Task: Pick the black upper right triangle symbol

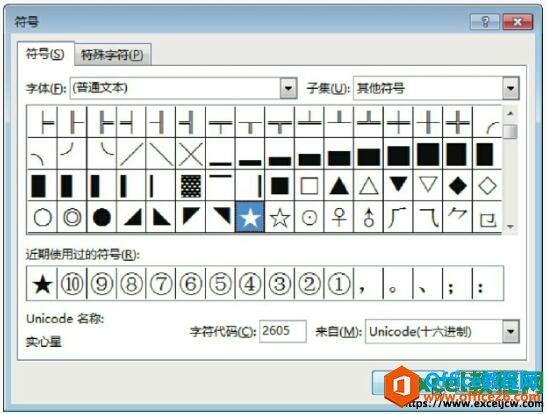Action: click(x=220, y=217)
